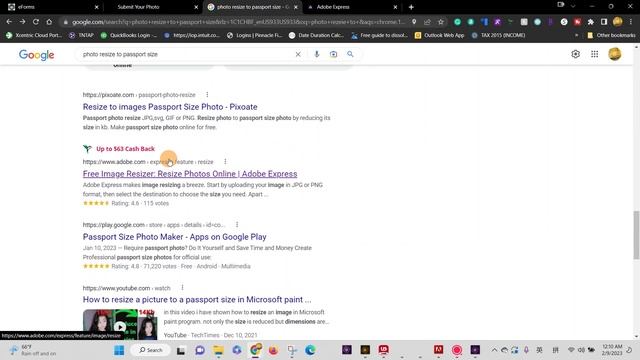Open more options for YouTube result
The image size is (640, 360).
point(182,288)
